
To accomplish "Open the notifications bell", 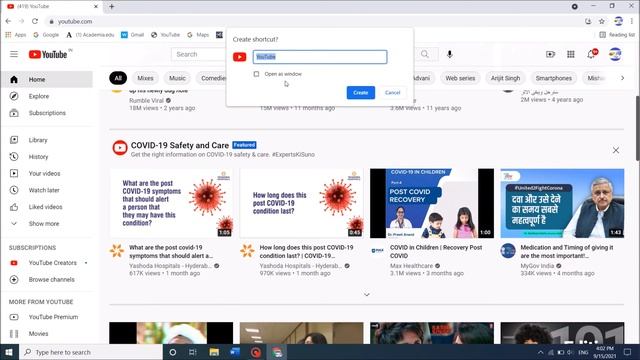I will (x=591, y=54).
